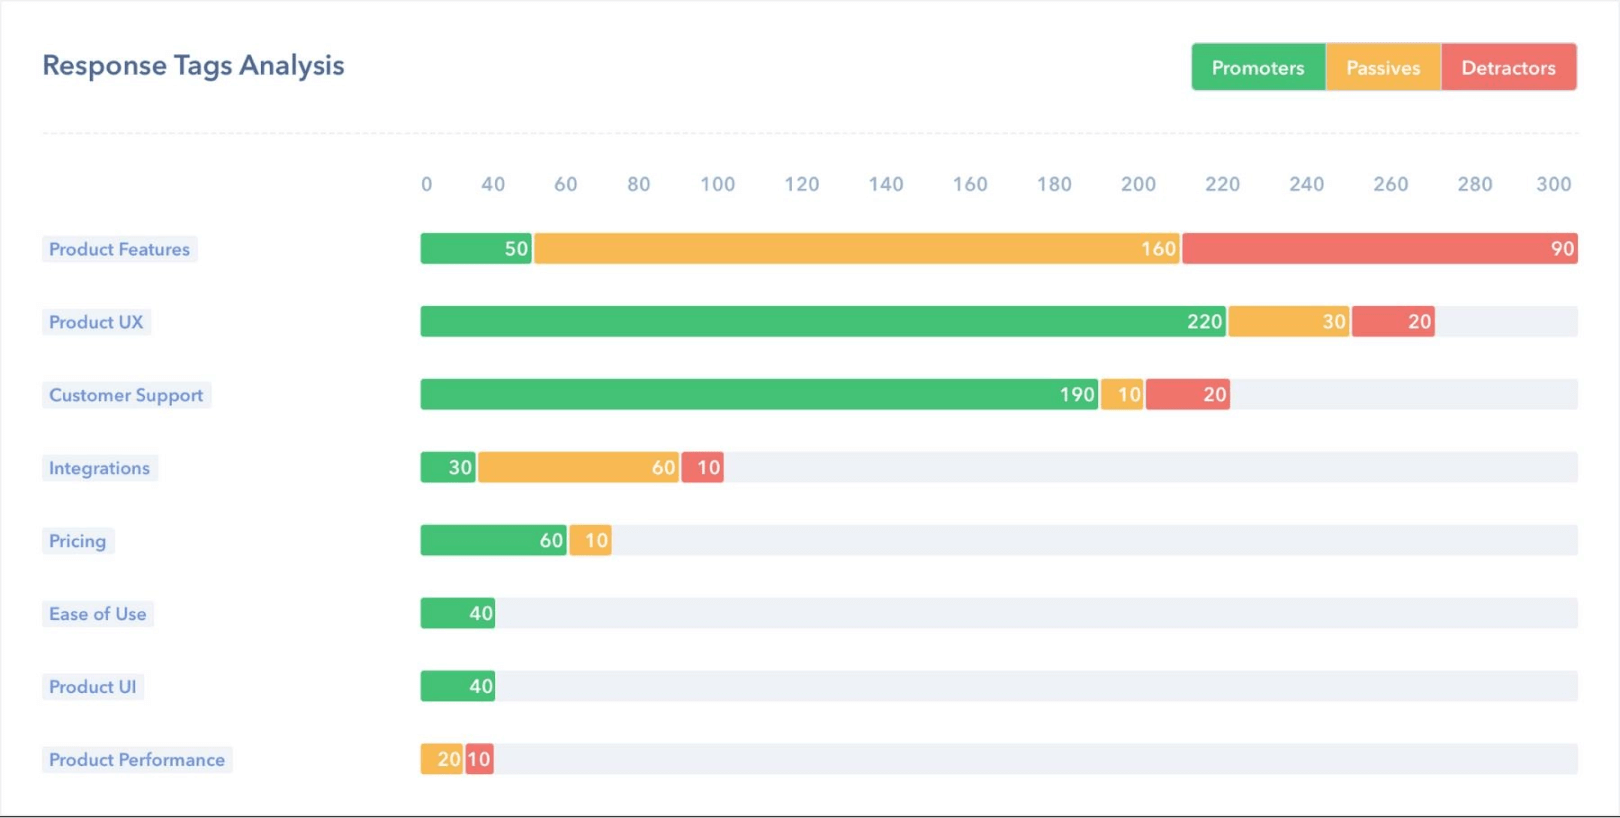Select the Ease of Use tag
Screen dimensions: 1620x818
(x=97, y=614)
